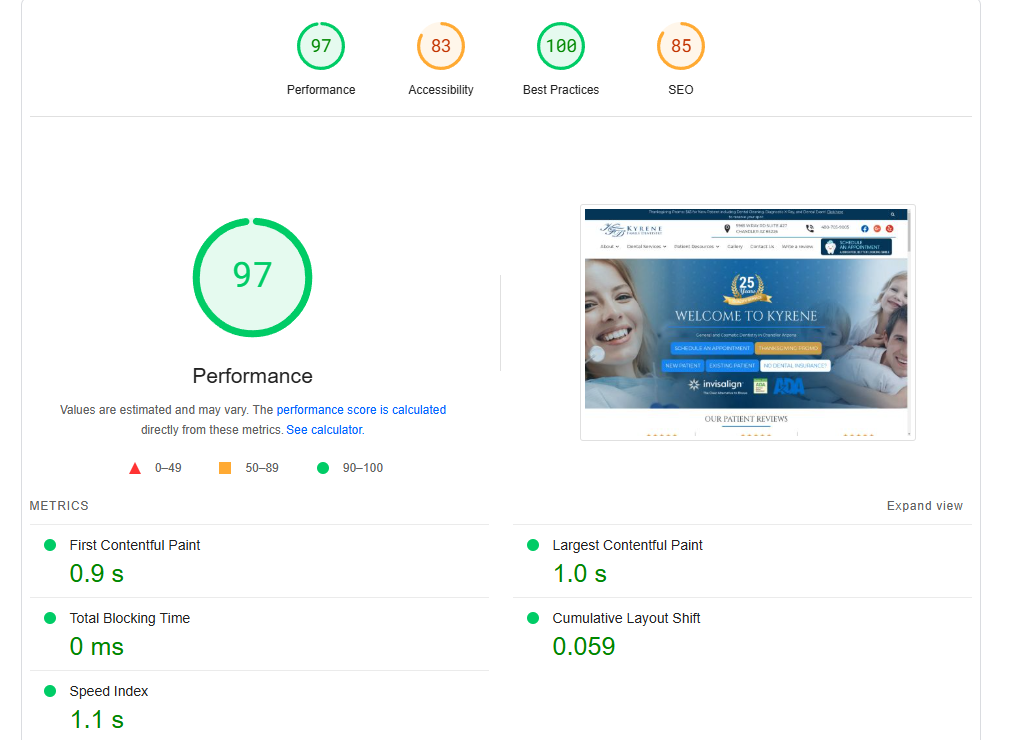
Task: Click the 1.0 s value
Action: (x=580, y=573)
